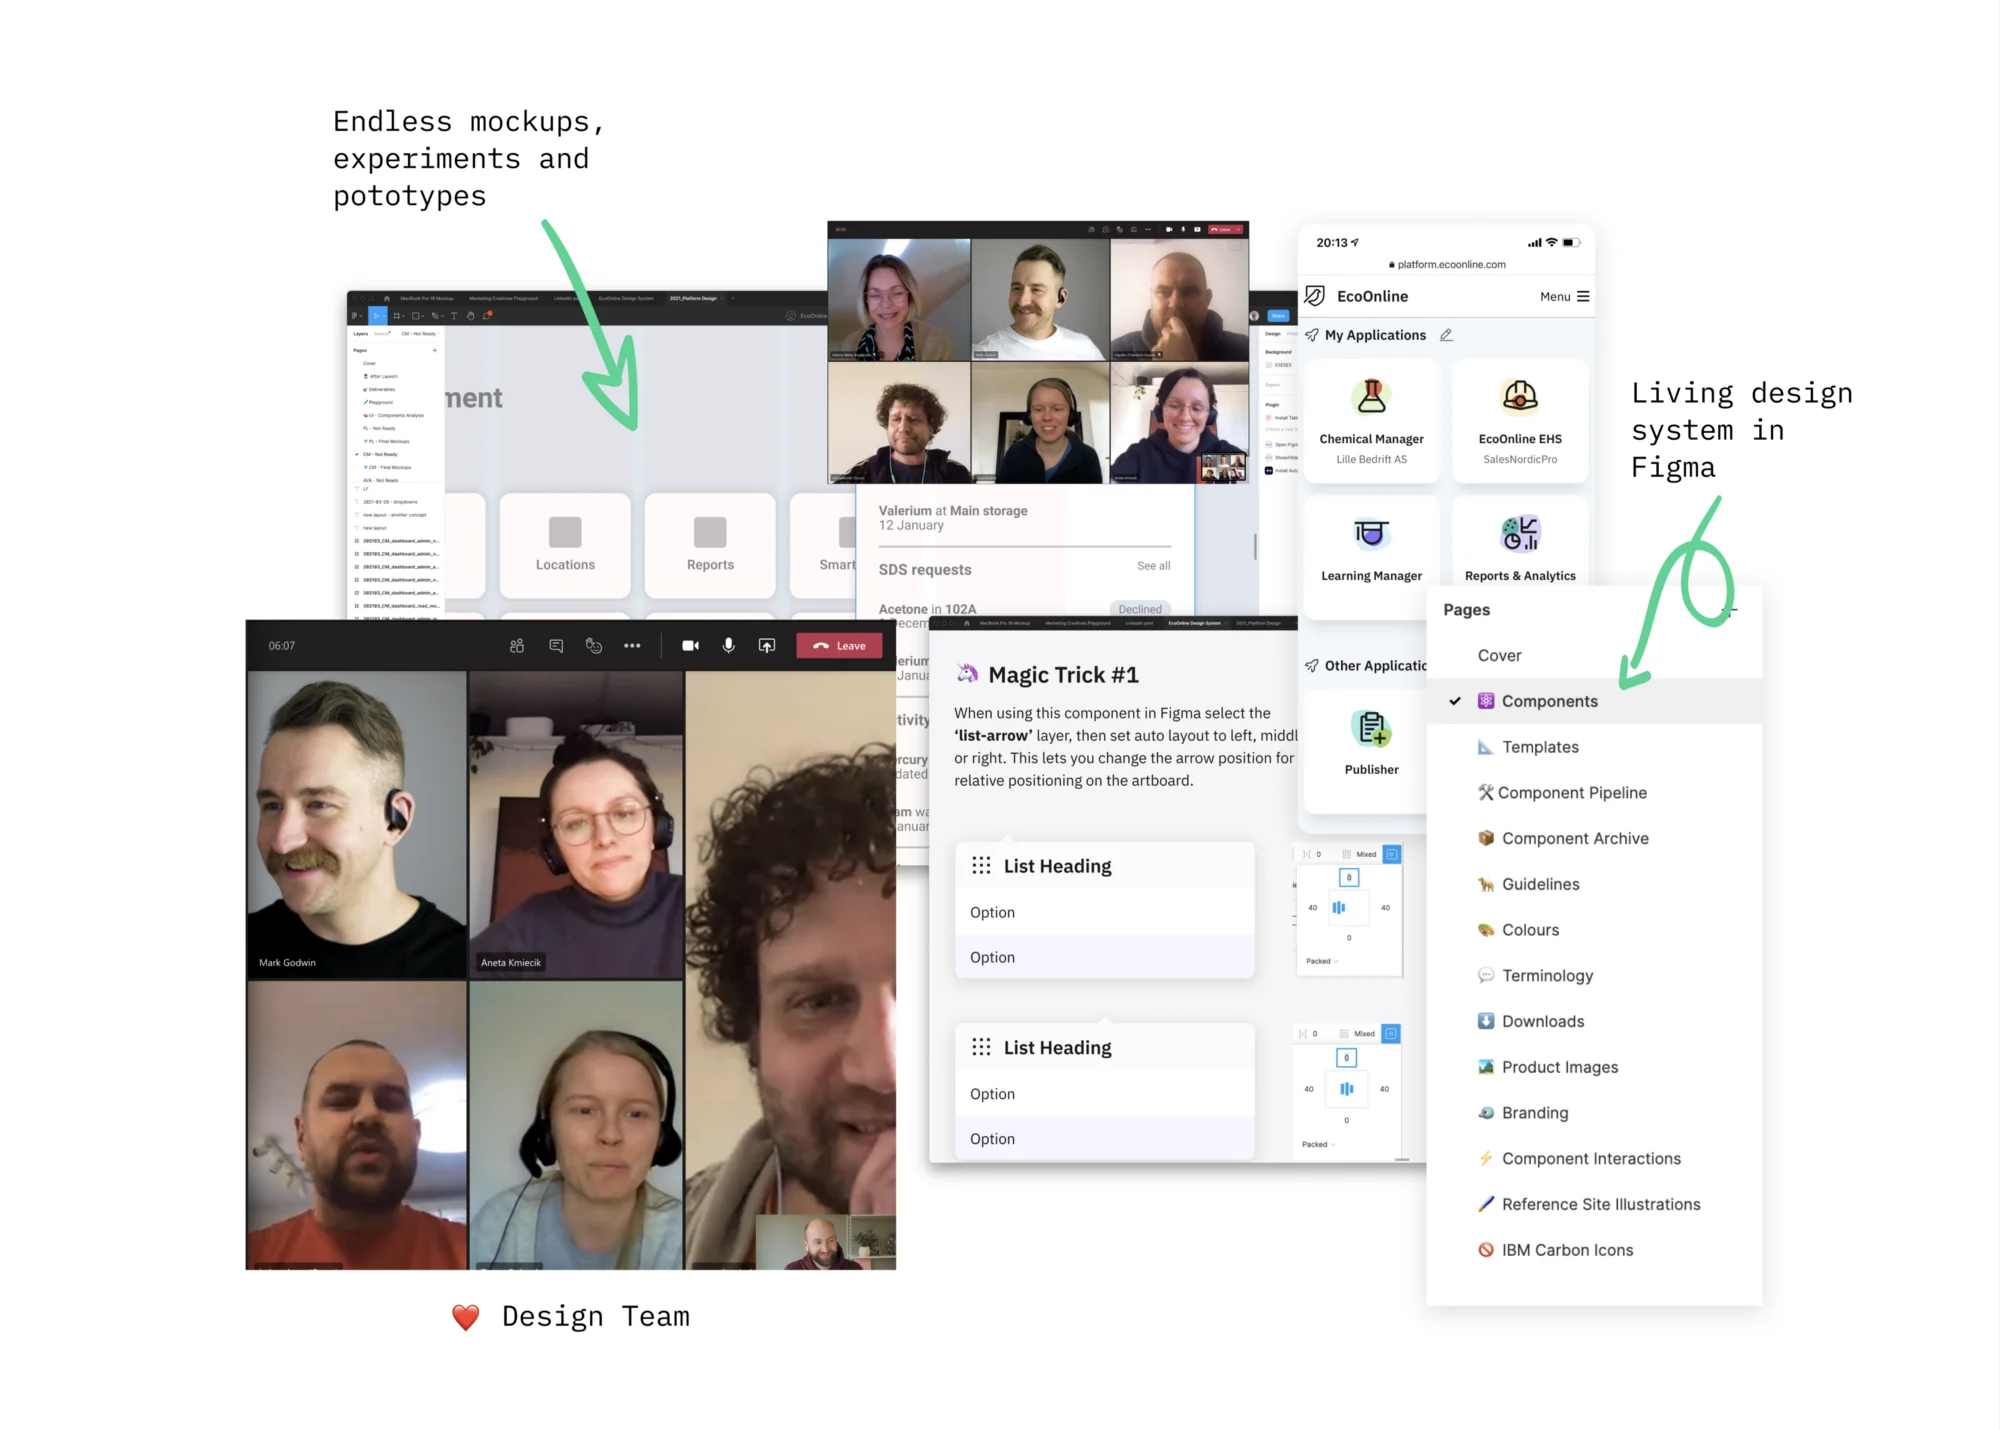2000x1430 pixels.
Task: Expand CM - Not Ready page dropdown header
Action: pyautogui.click(x=419, y=334)
